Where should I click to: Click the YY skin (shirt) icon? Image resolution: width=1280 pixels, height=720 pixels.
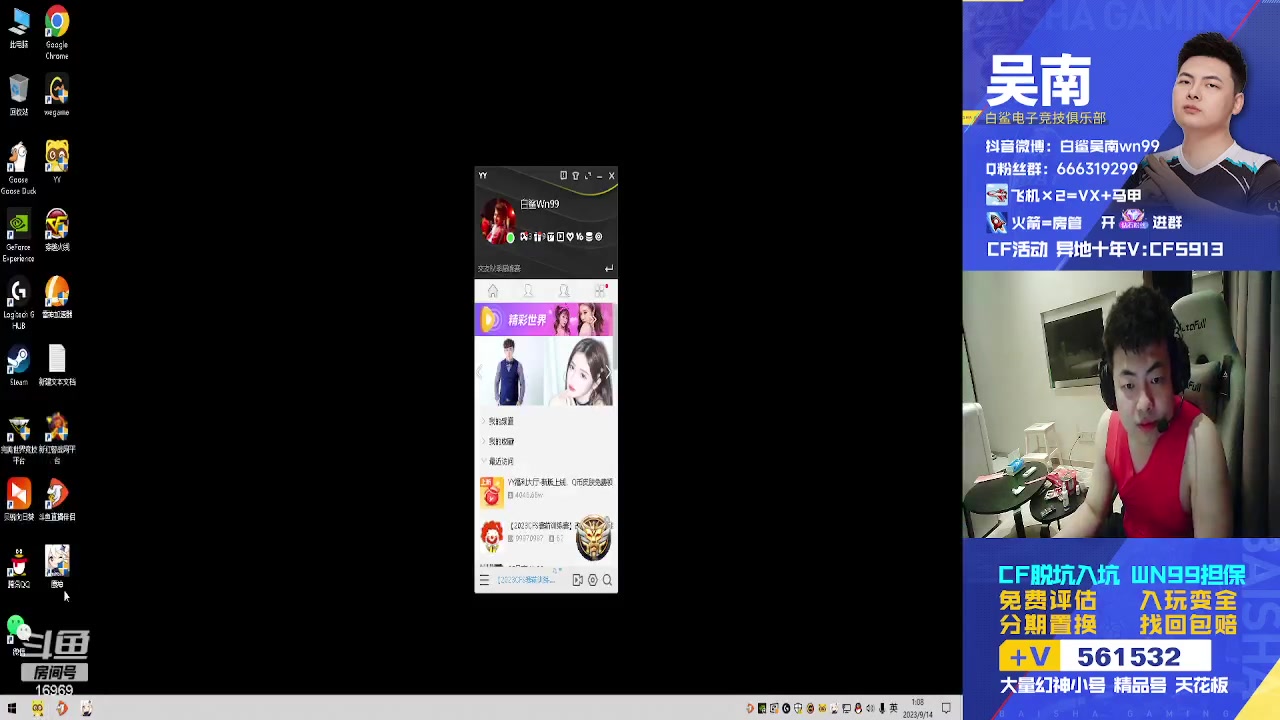coord(575,176)
